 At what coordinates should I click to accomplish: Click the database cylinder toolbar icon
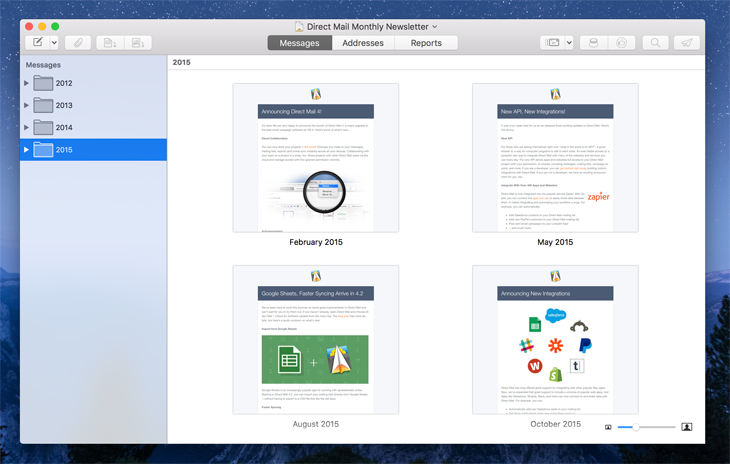pos(593,43)
